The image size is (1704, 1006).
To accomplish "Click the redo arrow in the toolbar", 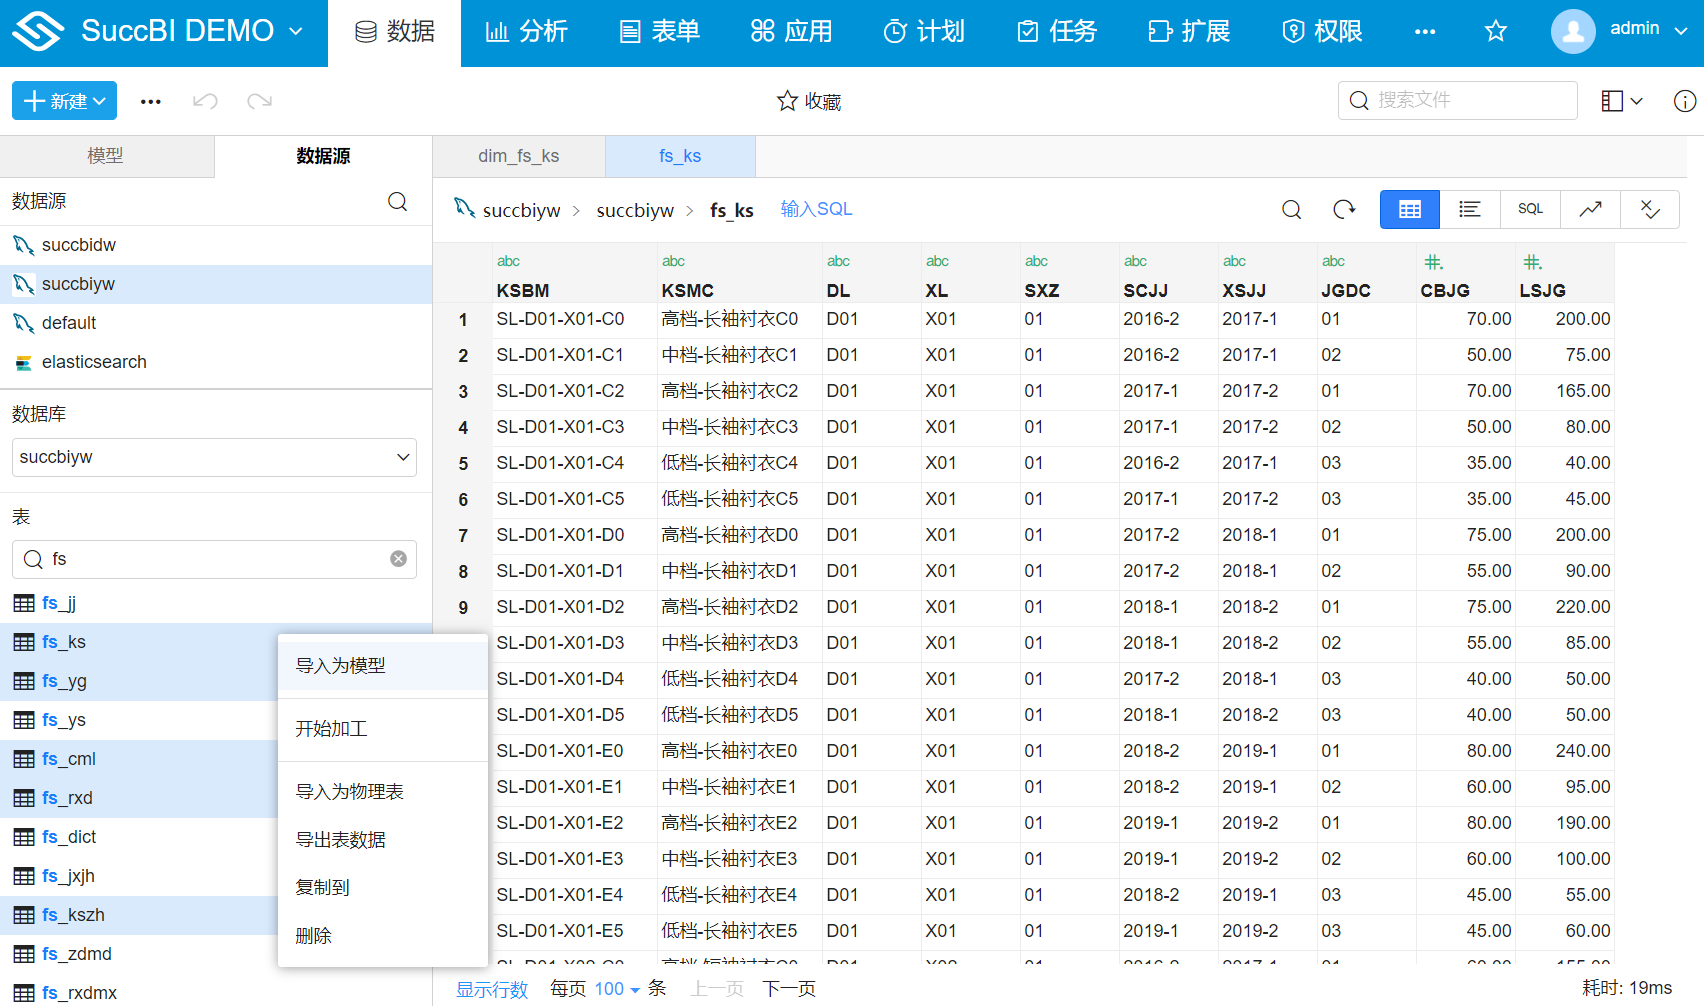I will pos(259,100).
